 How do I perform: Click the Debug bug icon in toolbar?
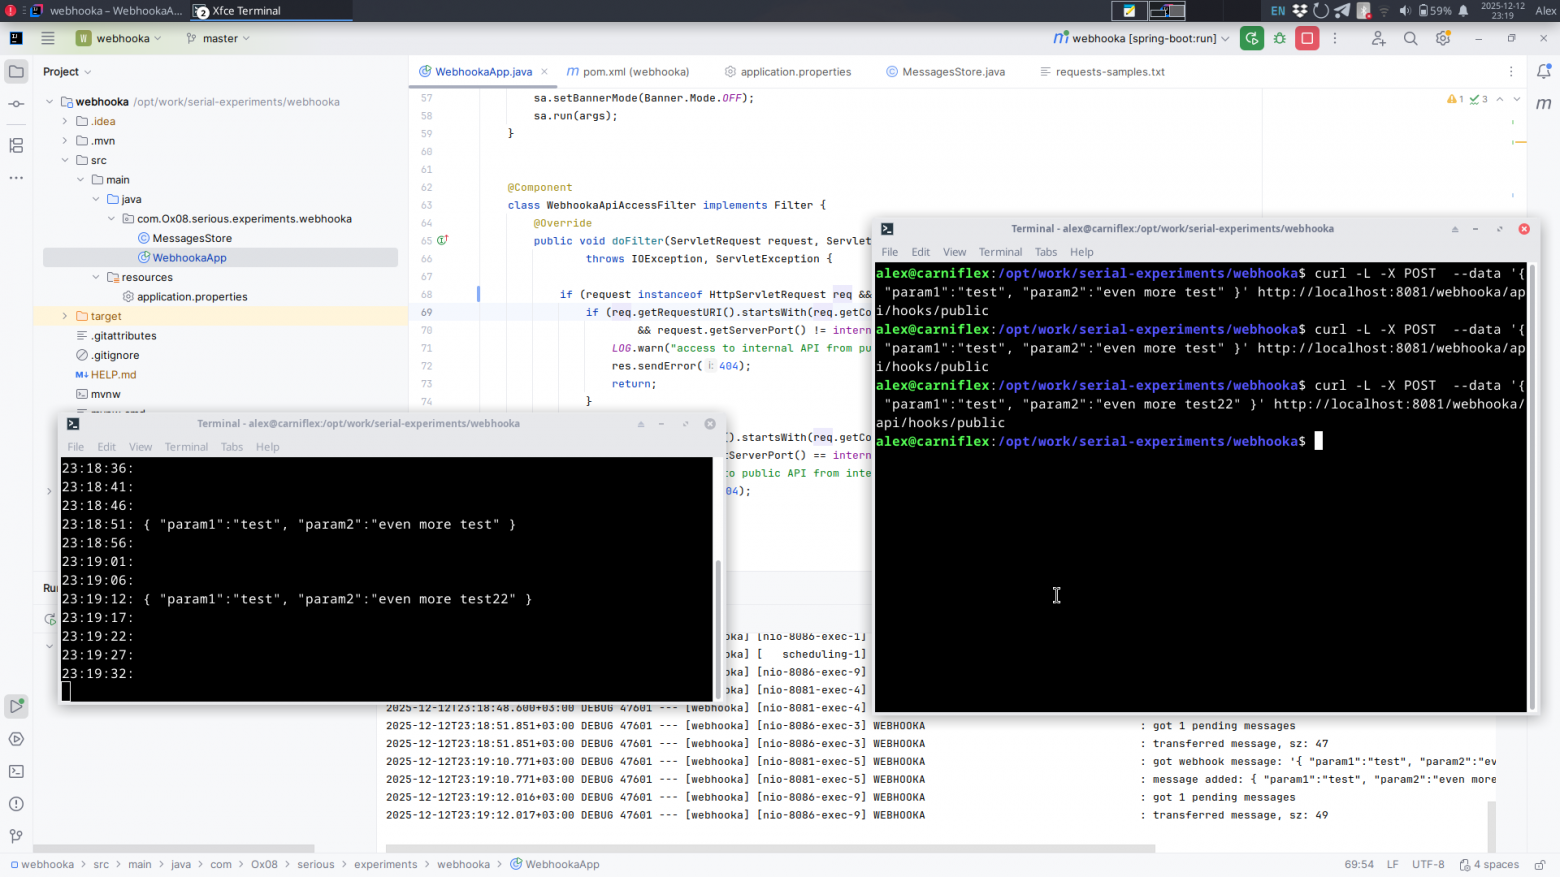coord(1280,38)
